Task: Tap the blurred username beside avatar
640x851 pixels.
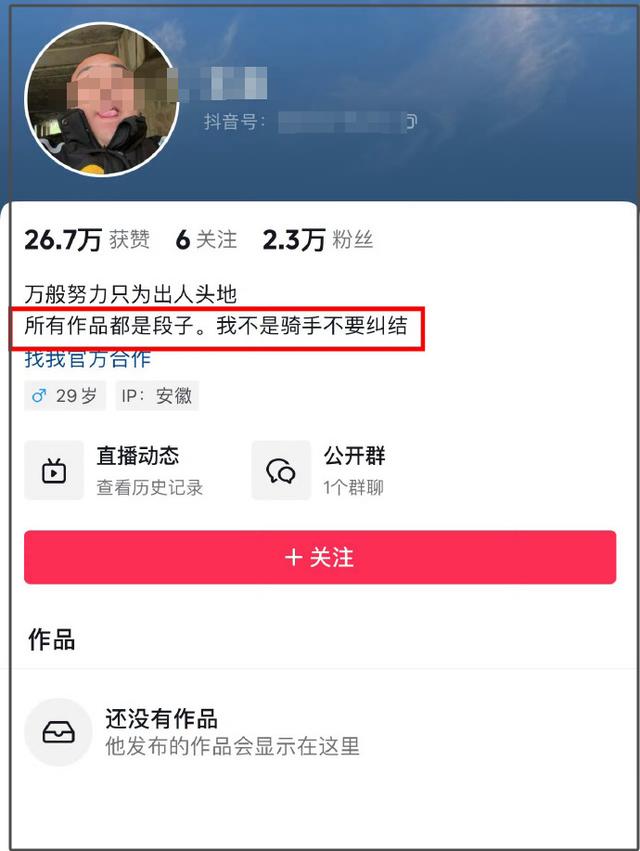Action: pyautogui.click(x=223, y=84)
